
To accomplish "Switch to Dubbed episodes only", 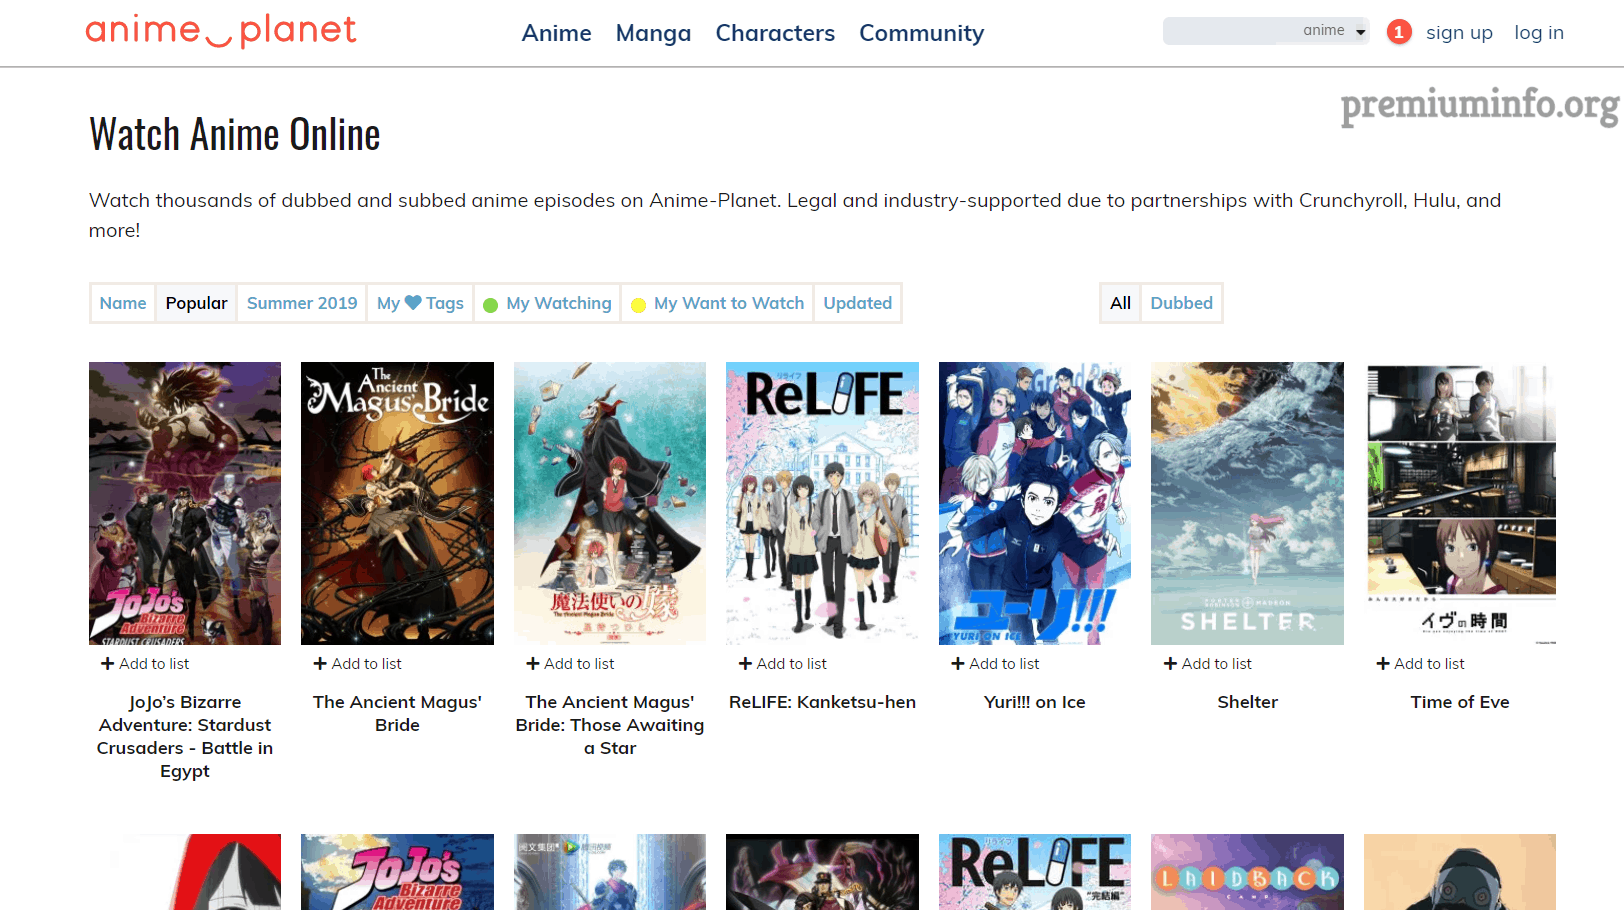I will [x=1181, y=303].
